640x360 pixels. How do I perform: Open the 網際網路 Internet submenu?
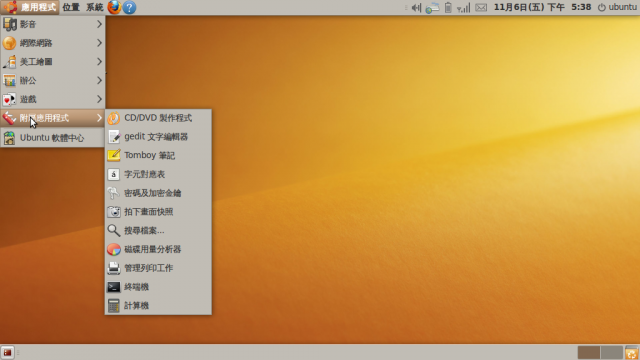point(53,43)
